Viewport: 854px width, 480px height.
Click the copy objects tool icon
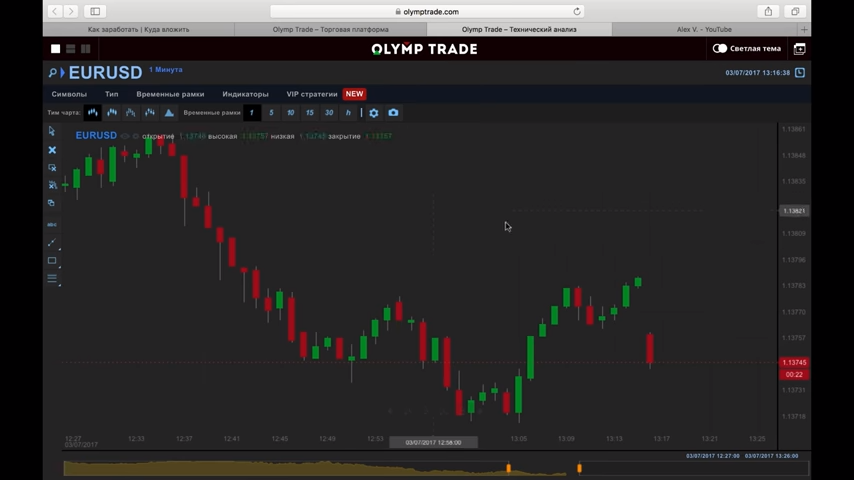coord(52,203)
